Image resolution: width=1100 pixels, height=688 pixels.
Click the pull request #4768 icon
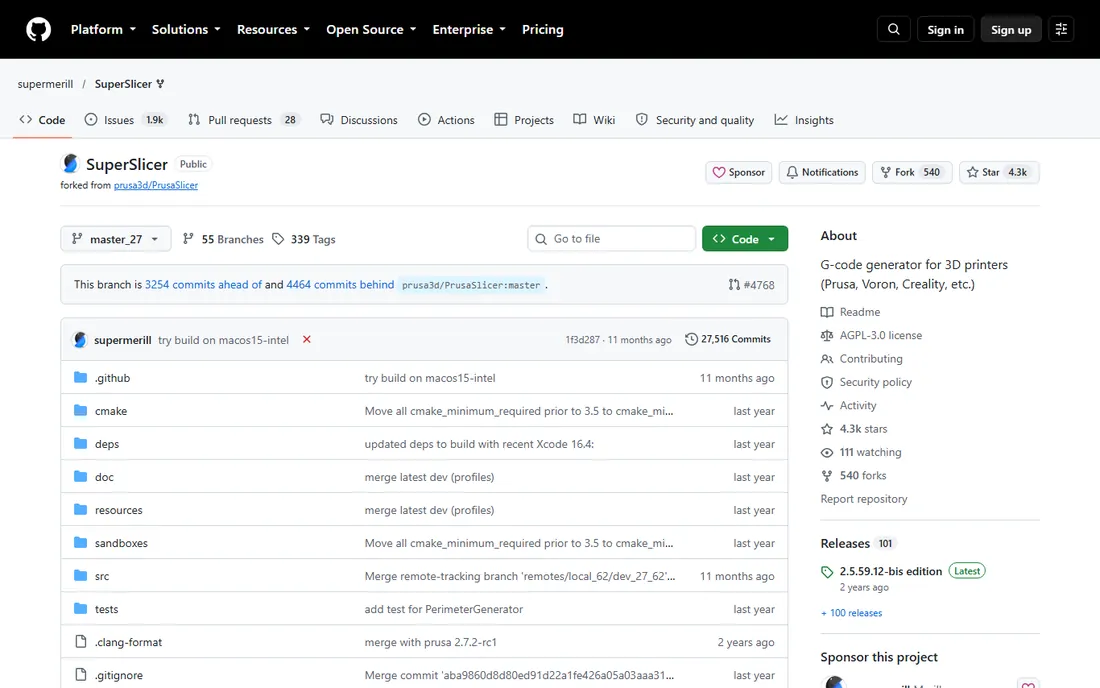click(734, 285)
